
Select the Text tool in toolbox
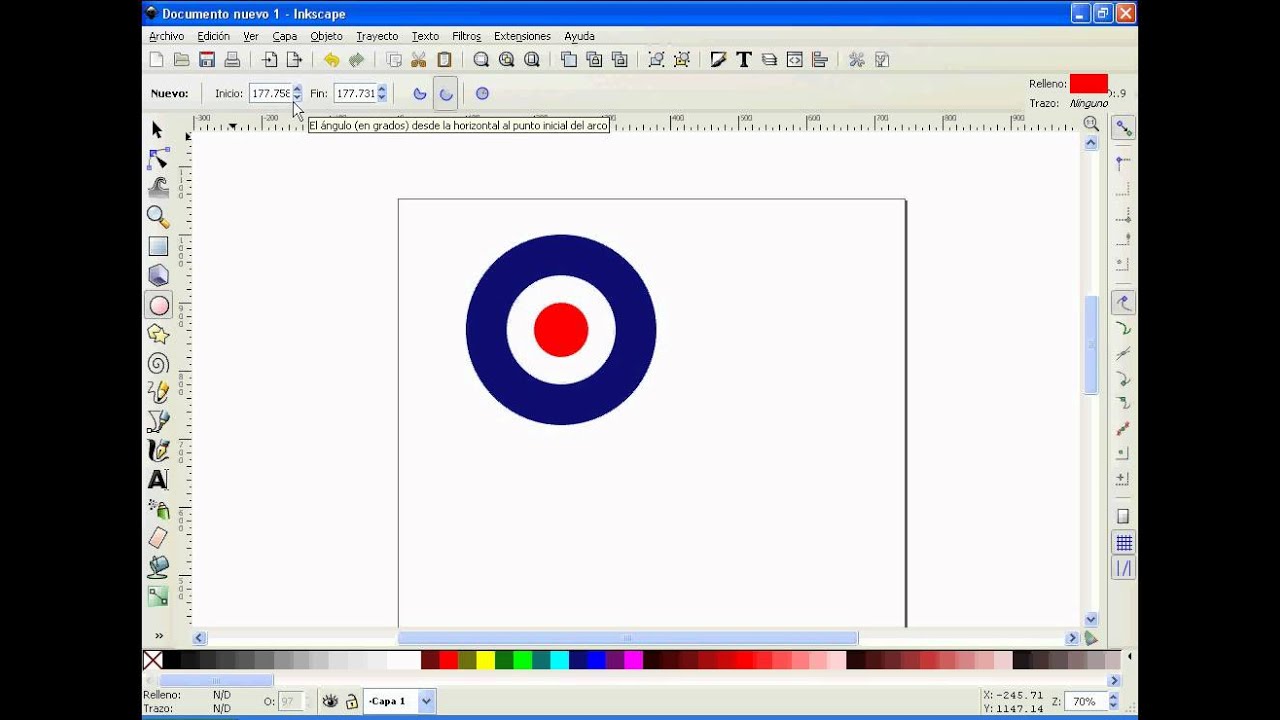[x=158, y=479]
